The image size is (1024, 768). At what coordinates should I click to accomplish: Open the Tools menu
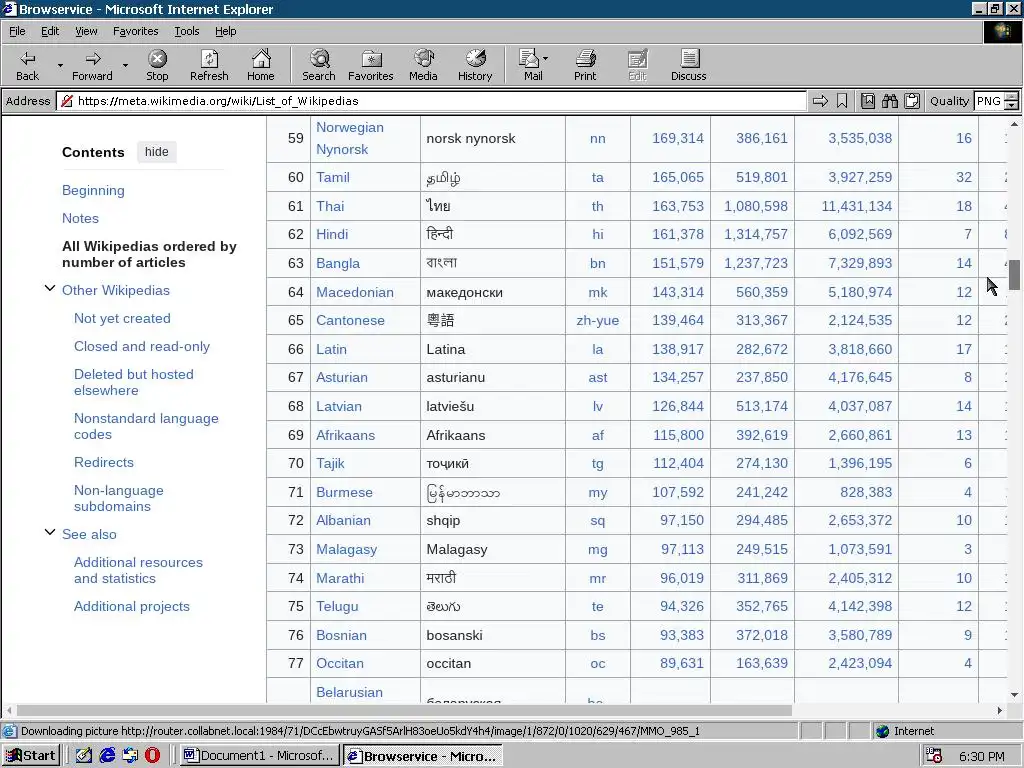click(x=186, y=31)
